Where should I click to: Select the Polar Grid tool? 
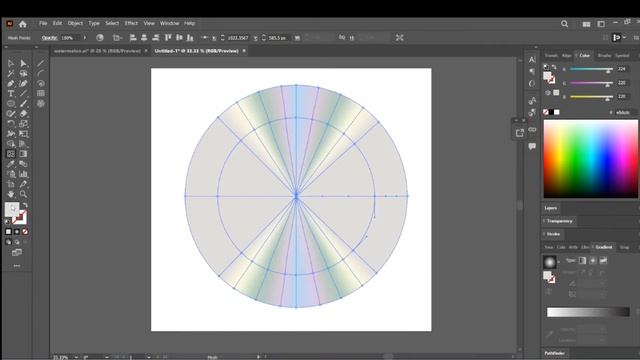pos(41,103)
